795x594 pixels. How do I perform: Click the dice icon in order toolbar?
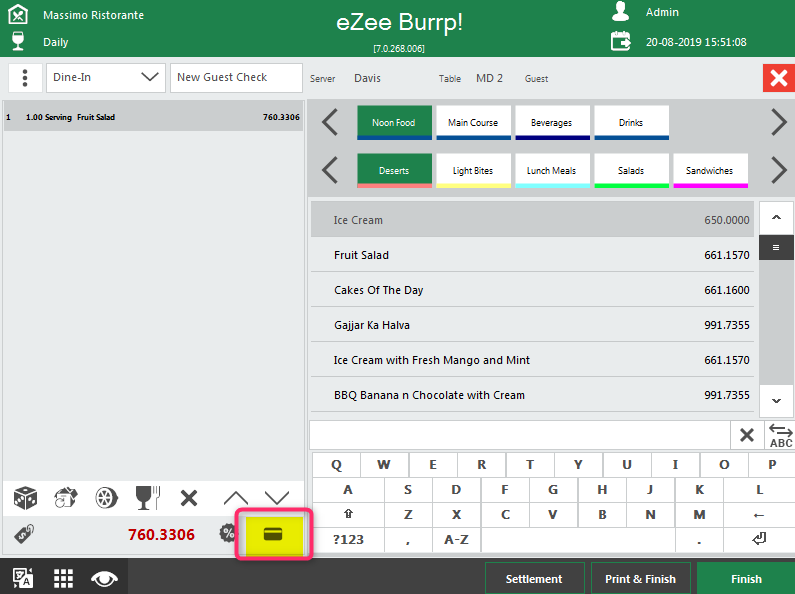pos(25,498)
